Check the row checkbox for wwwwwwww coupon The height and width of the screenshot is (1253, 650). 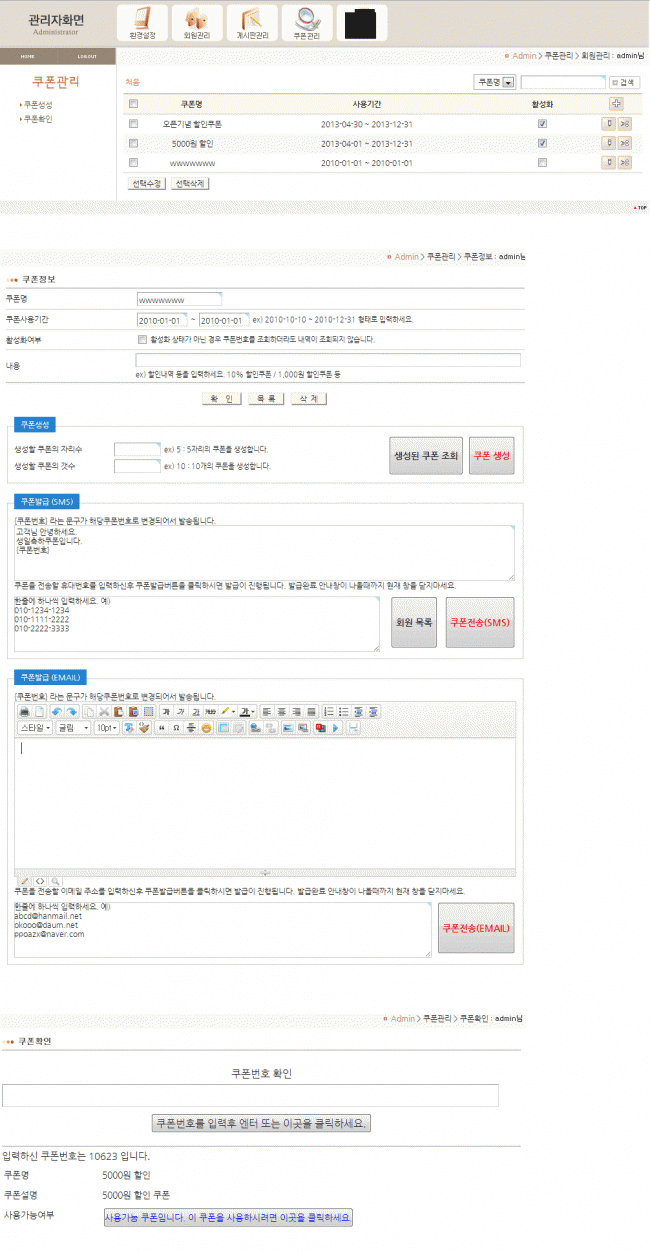click(x=133, y=162)
